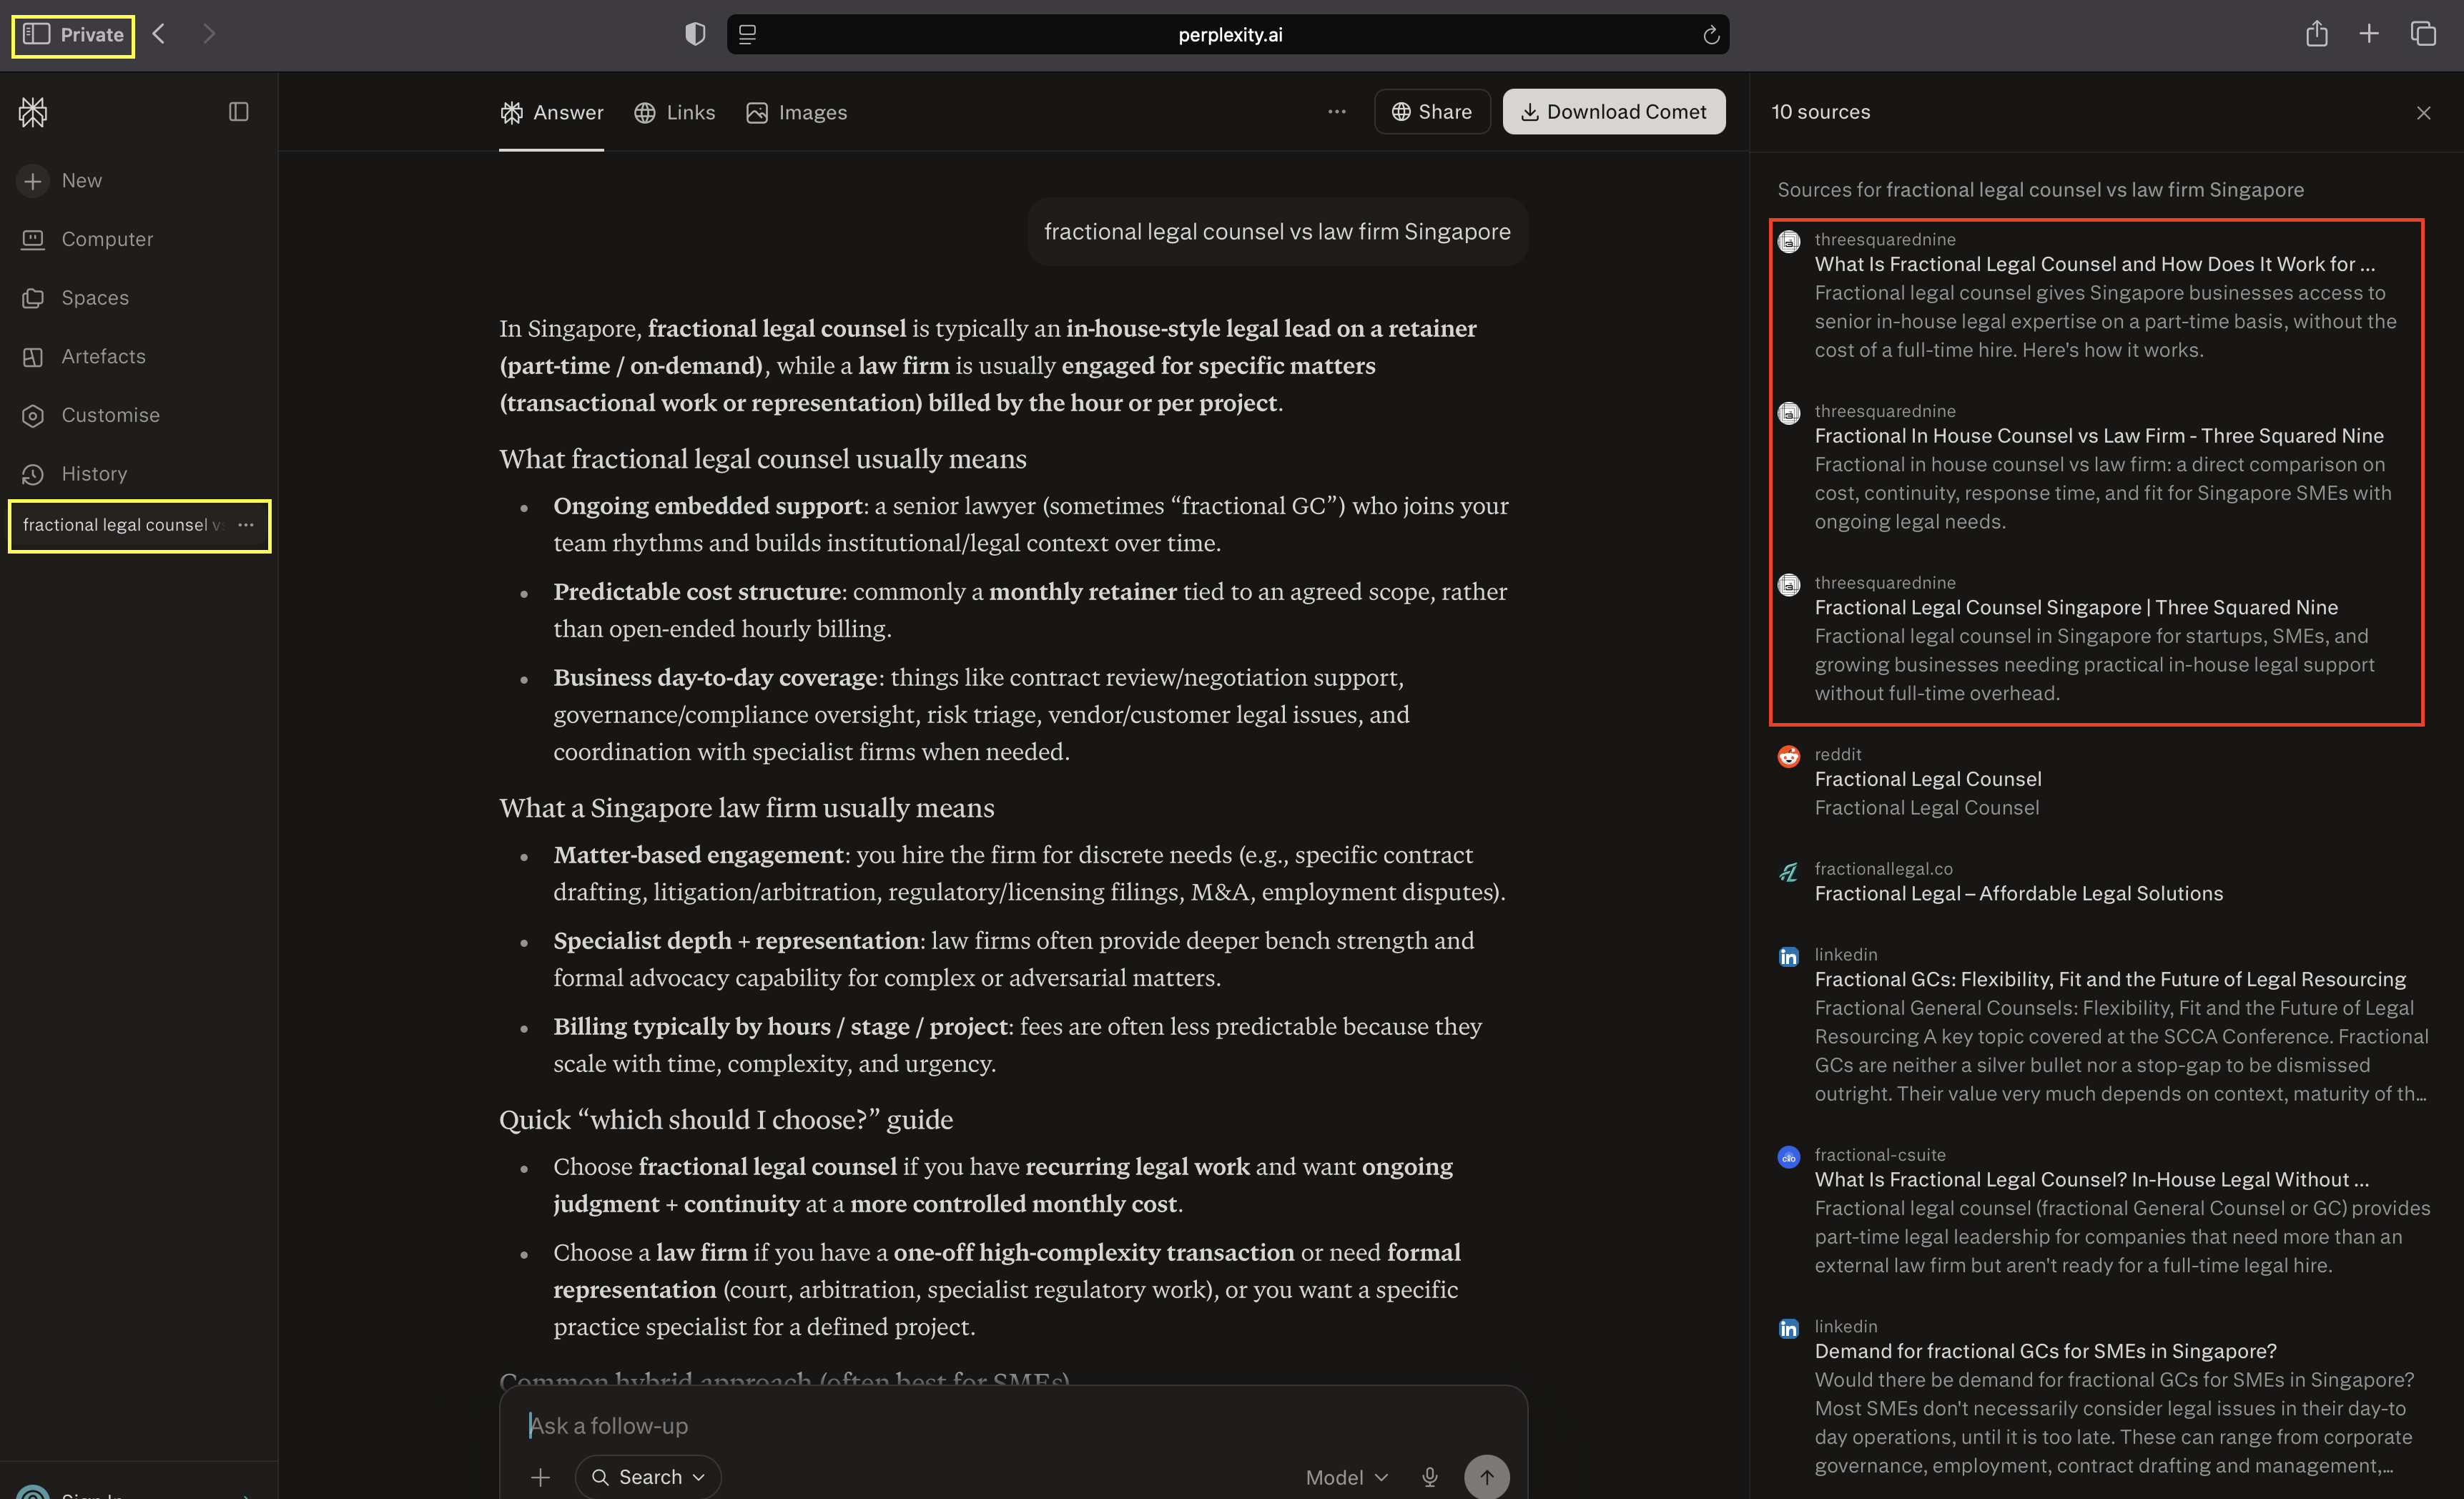Open thread options three-dot menu in sidebar
Viewport: 2464px width, 1499px height.
tap(246, 525)
